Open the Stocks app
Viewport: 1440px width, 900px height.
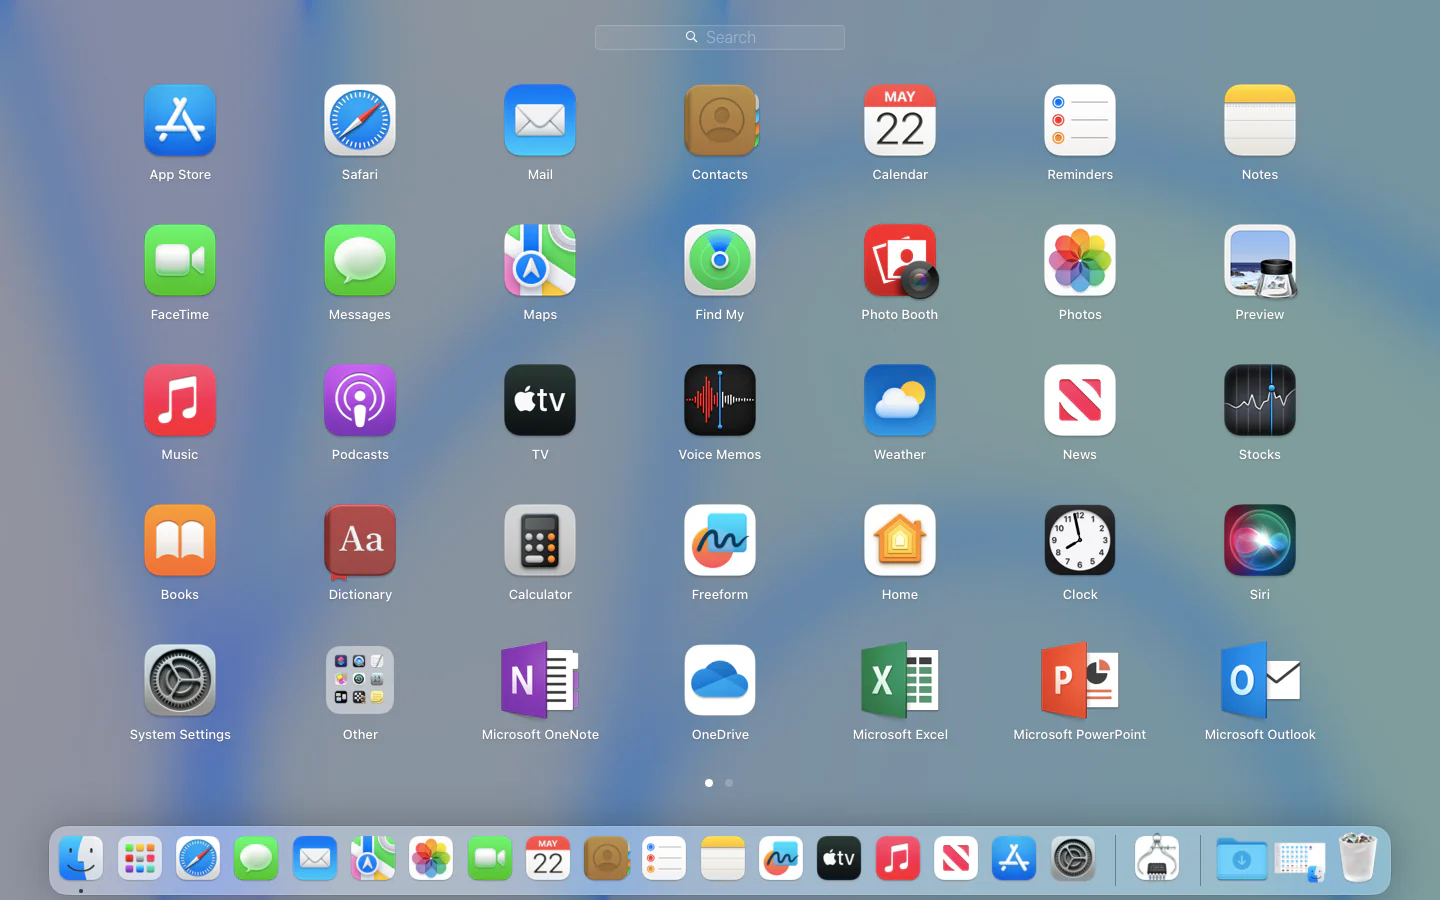[x=1260, y=401]
